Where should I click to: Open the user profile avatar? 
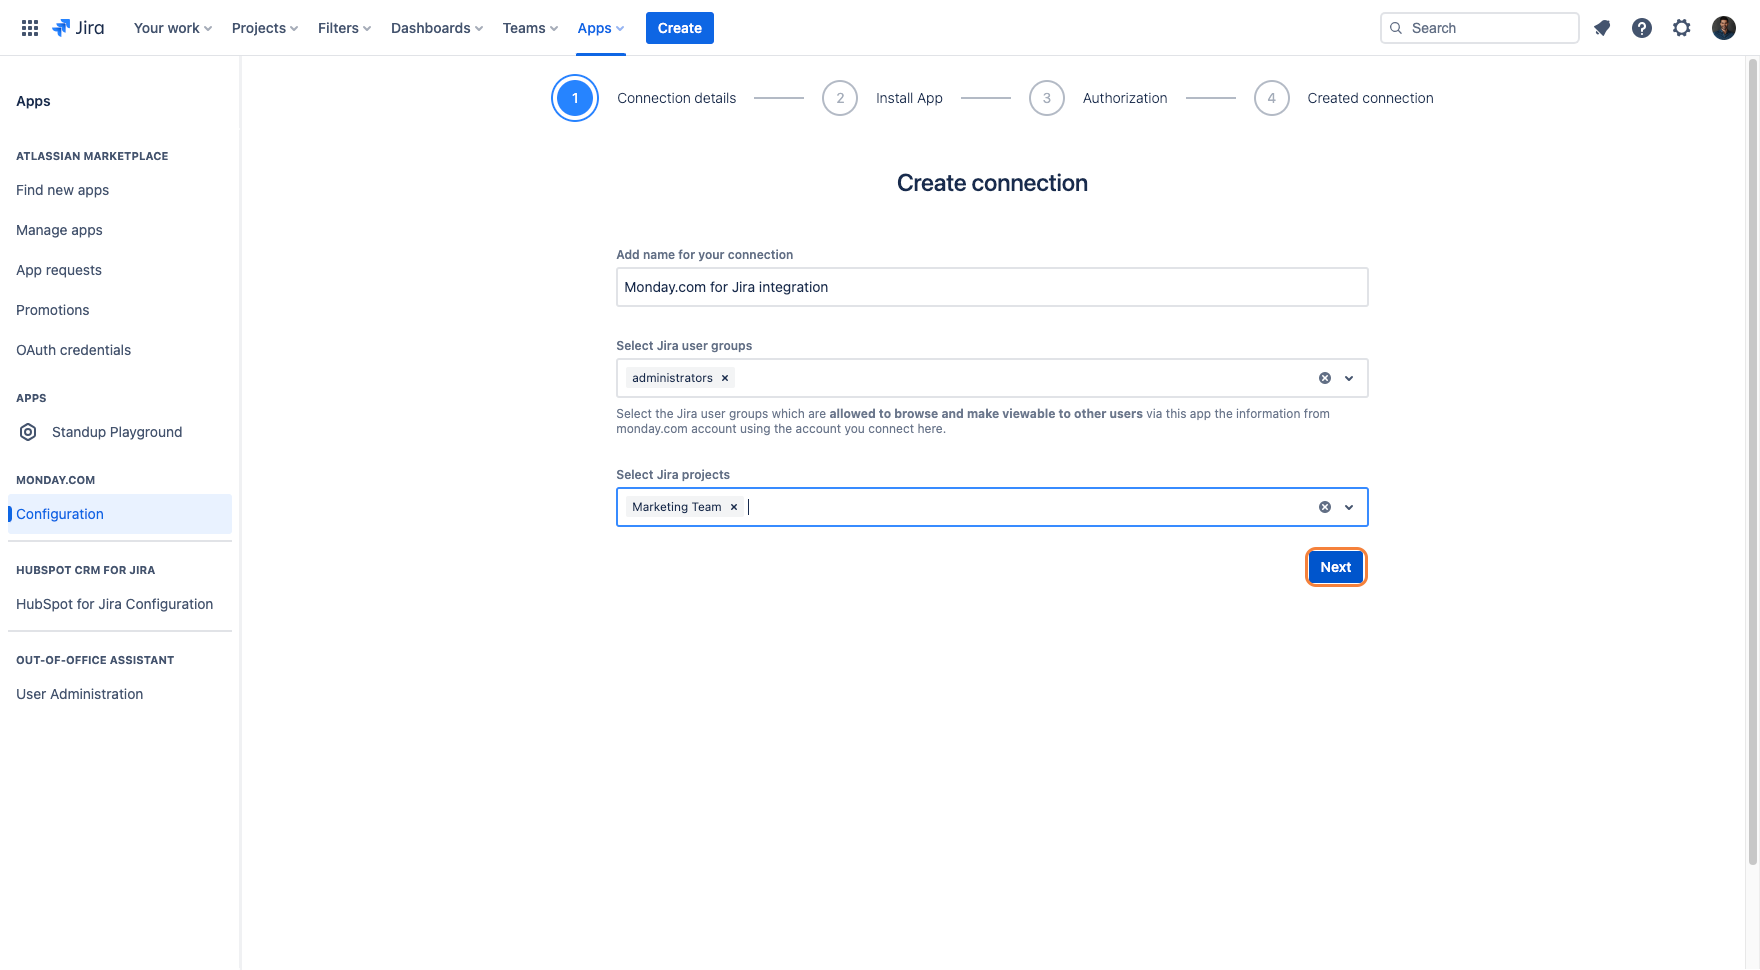tap(1724, 28)
